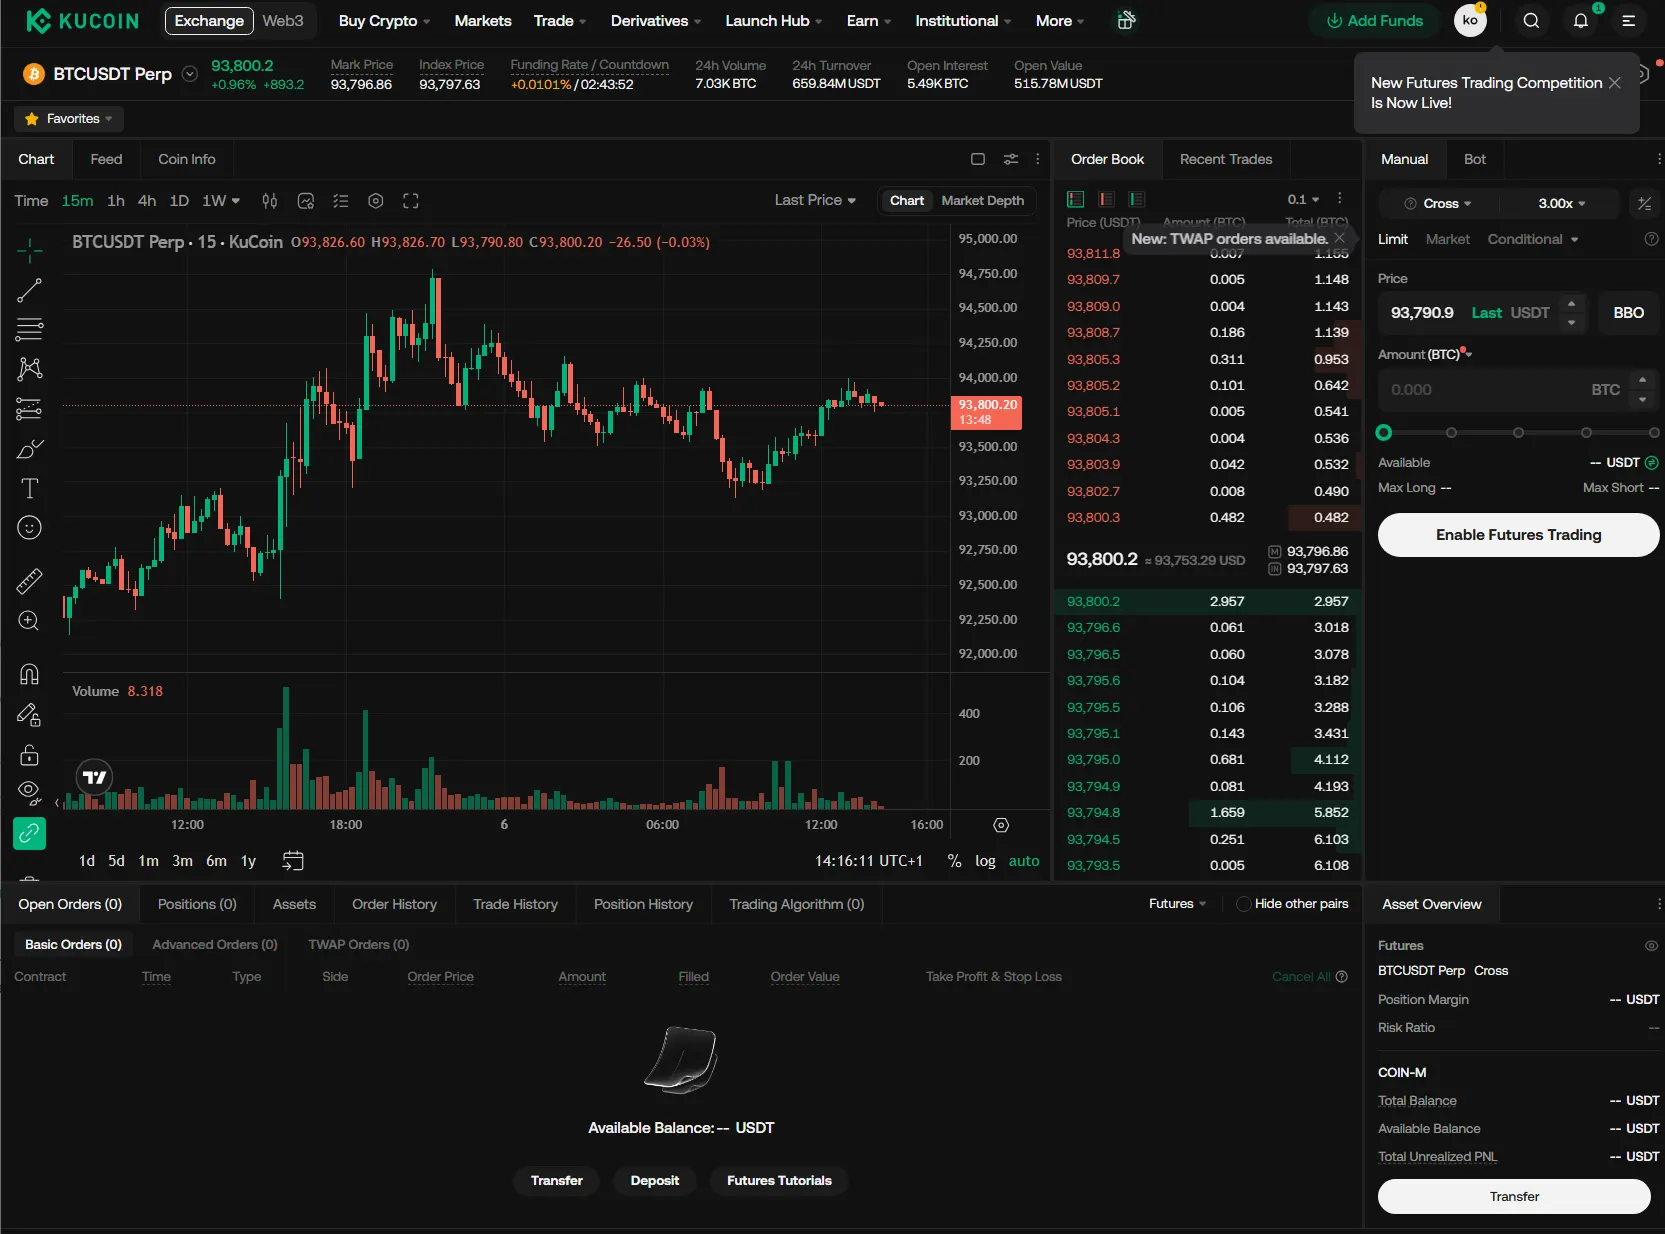Switch chart panel to Market Depth
Image resolution: width=1665 pixels, height=1234 pixels.
(x=983, y=200)
